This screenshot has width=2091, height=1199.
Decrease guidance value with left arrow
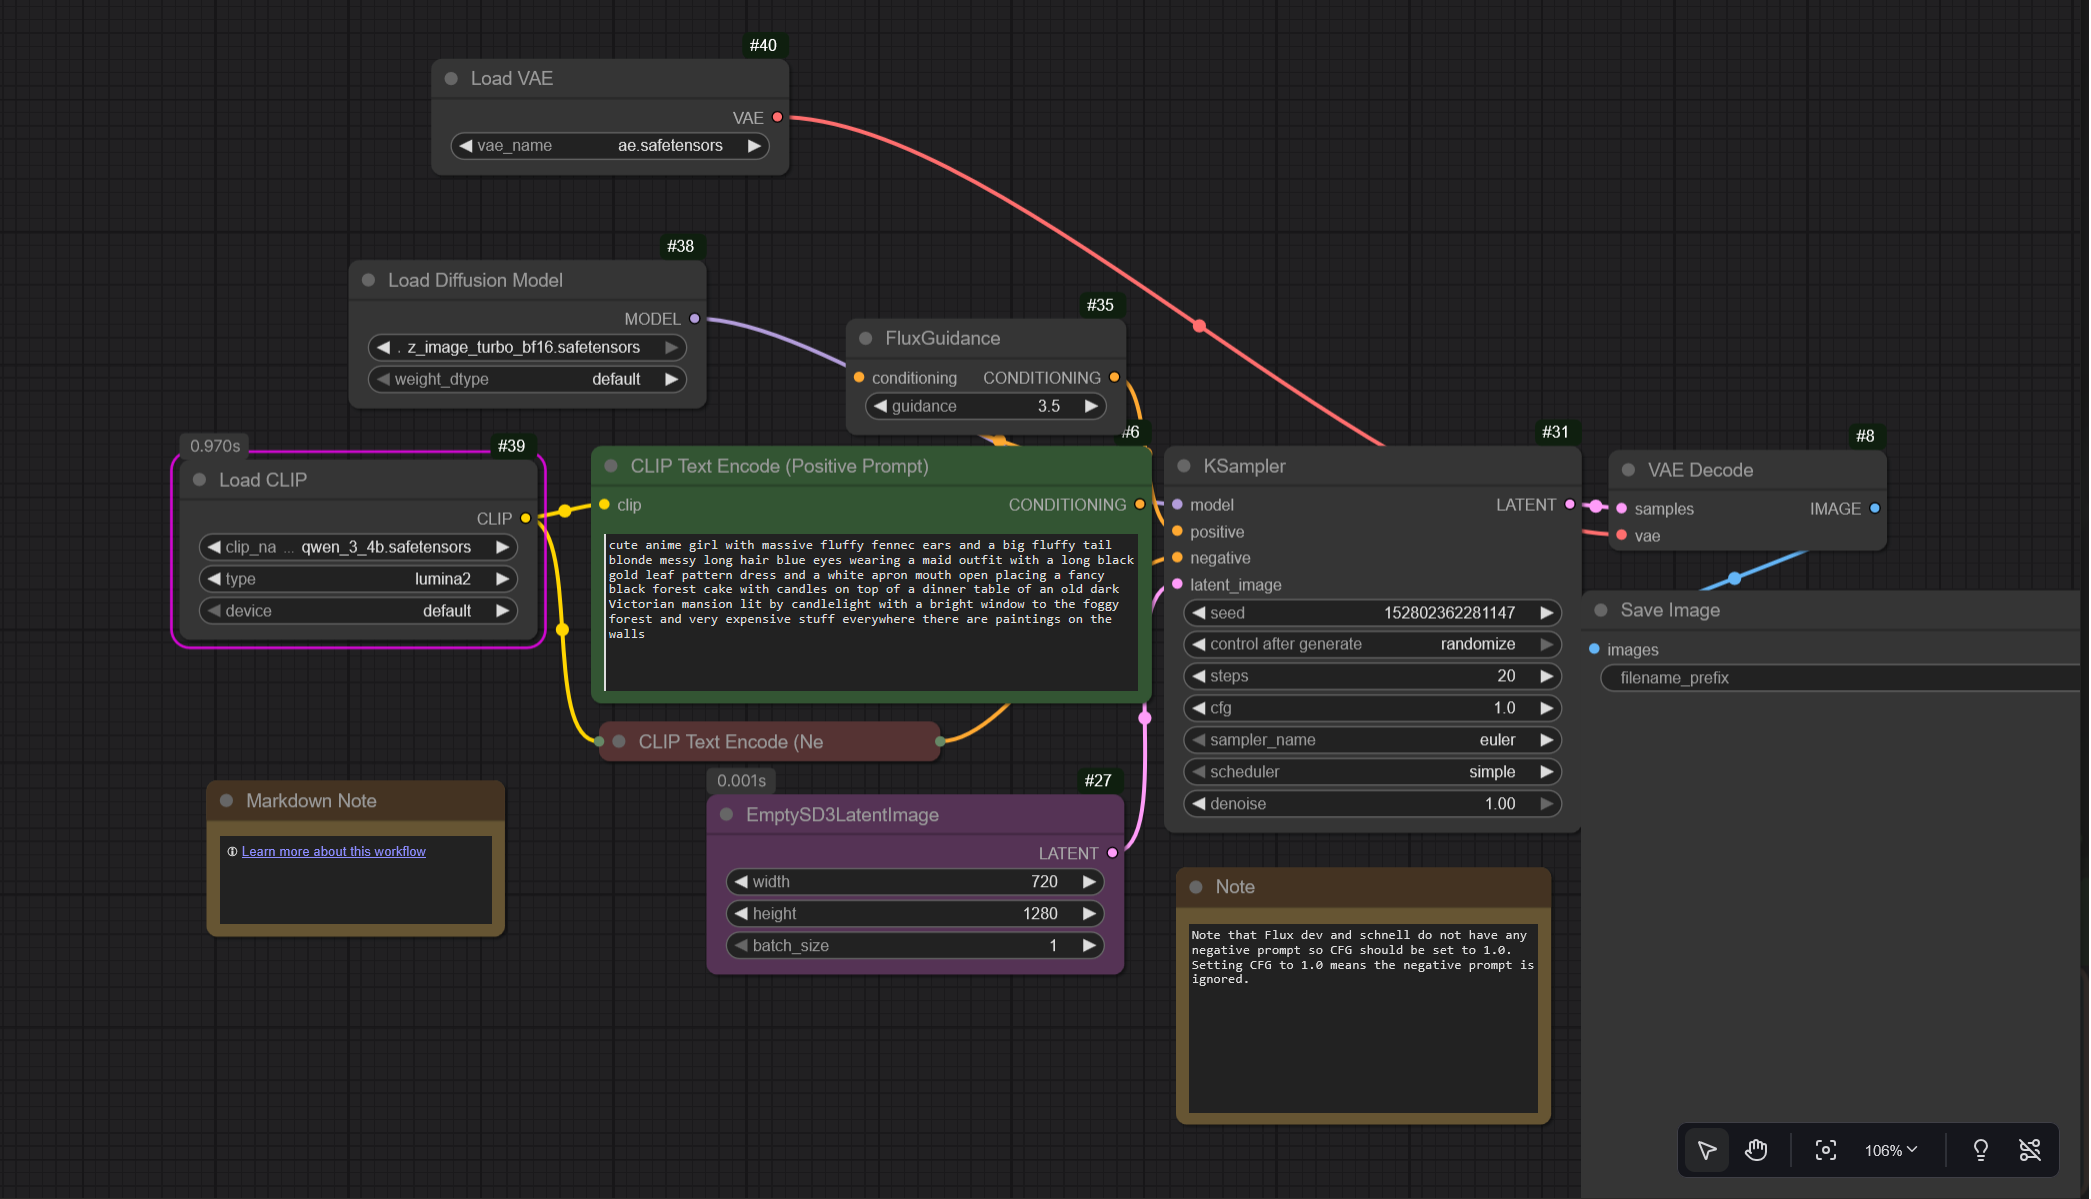click(880, 406)
